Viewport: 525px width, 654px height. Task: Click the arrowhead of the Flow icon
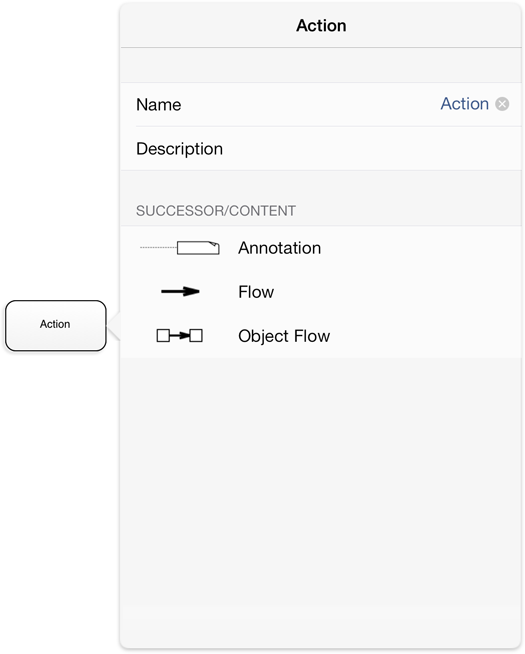coord(191,292)
